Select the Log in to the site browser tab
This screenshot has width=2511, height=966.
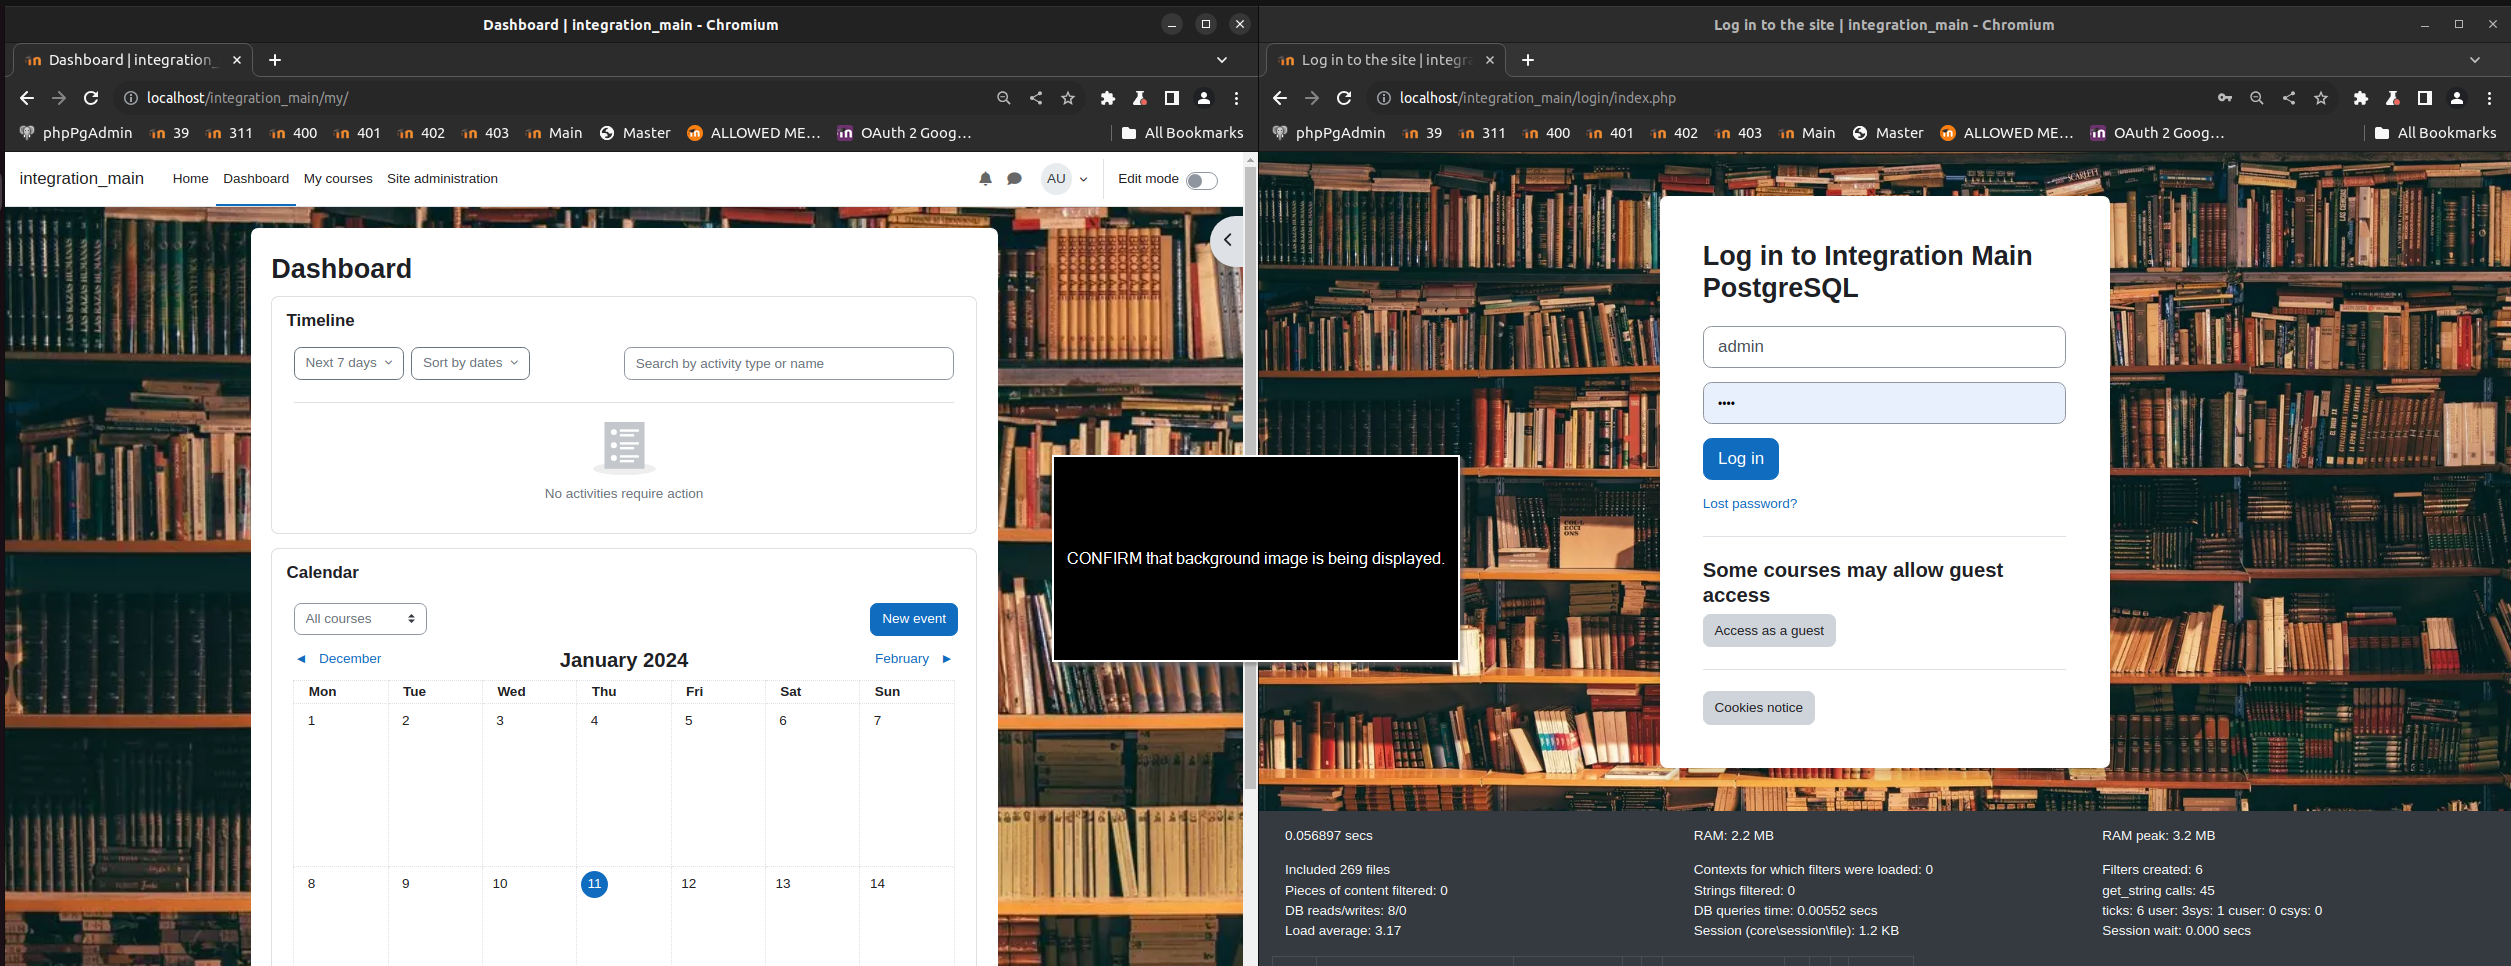click(x=1385, y=60)
